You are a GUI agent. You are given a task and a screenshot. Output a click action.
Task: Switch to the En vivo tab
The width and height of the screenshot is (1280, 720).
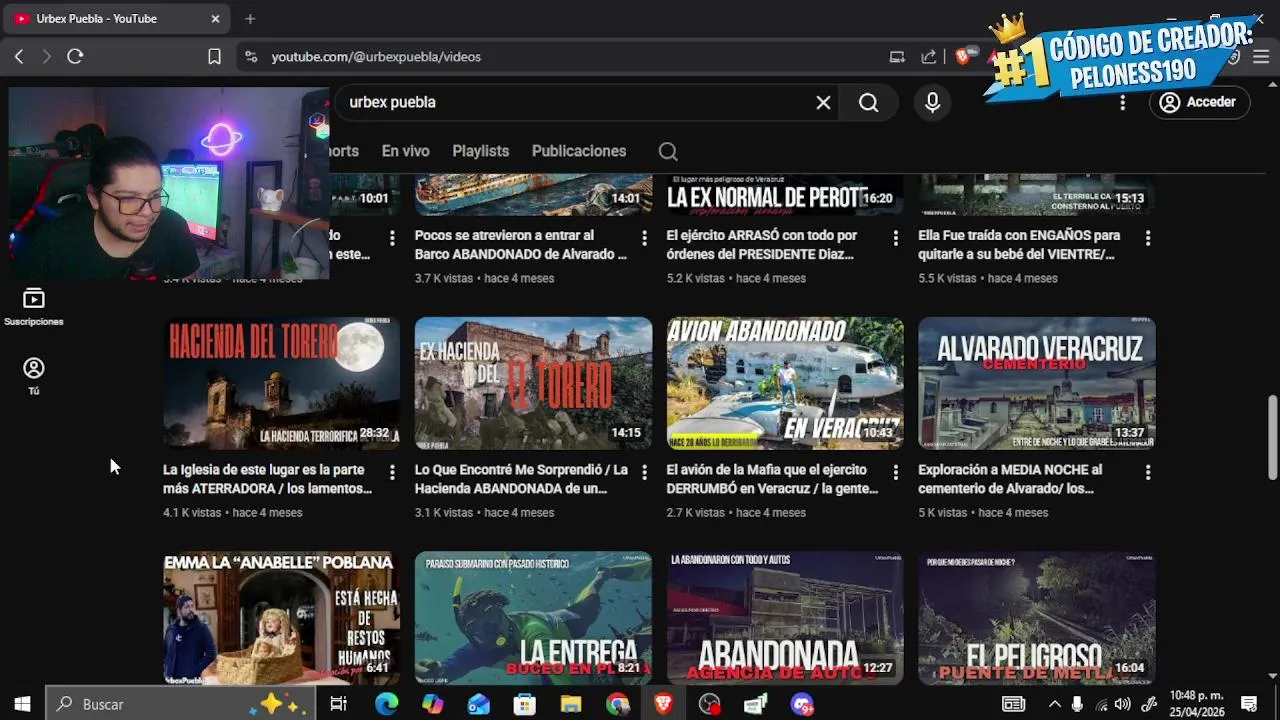[x=405, y=151]
